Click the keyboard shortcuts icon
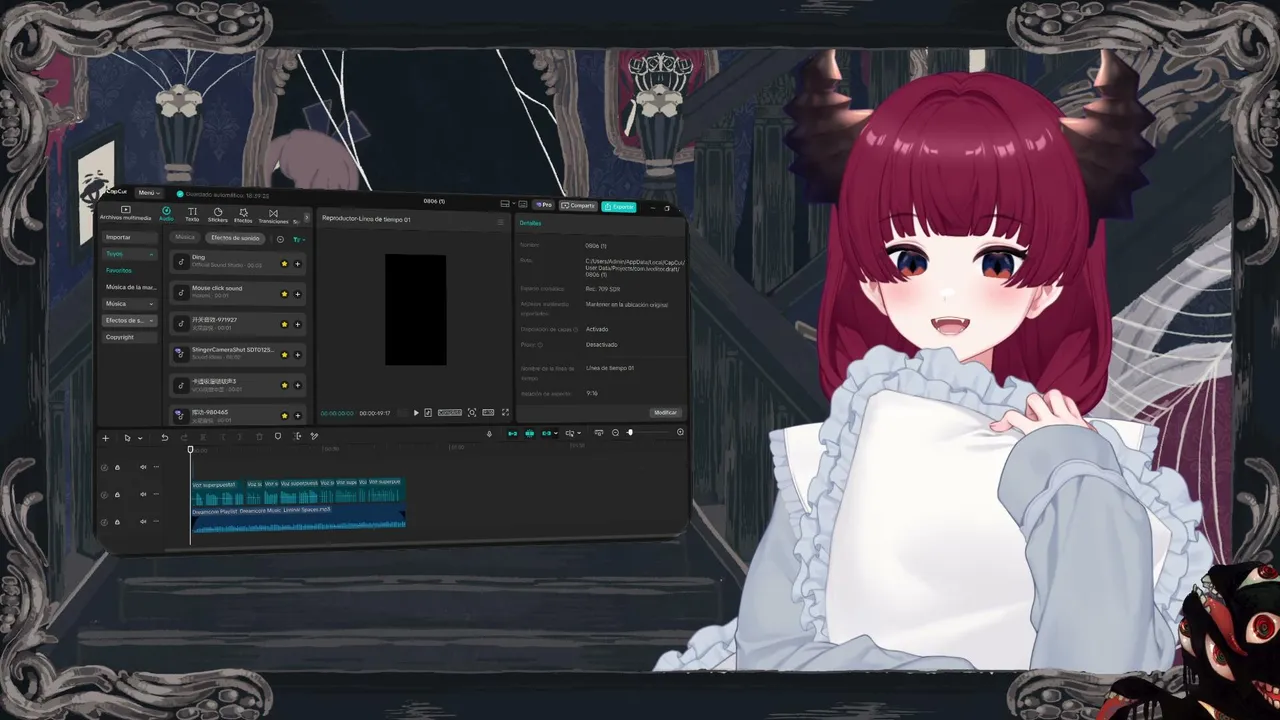 (x=523, y=204)
